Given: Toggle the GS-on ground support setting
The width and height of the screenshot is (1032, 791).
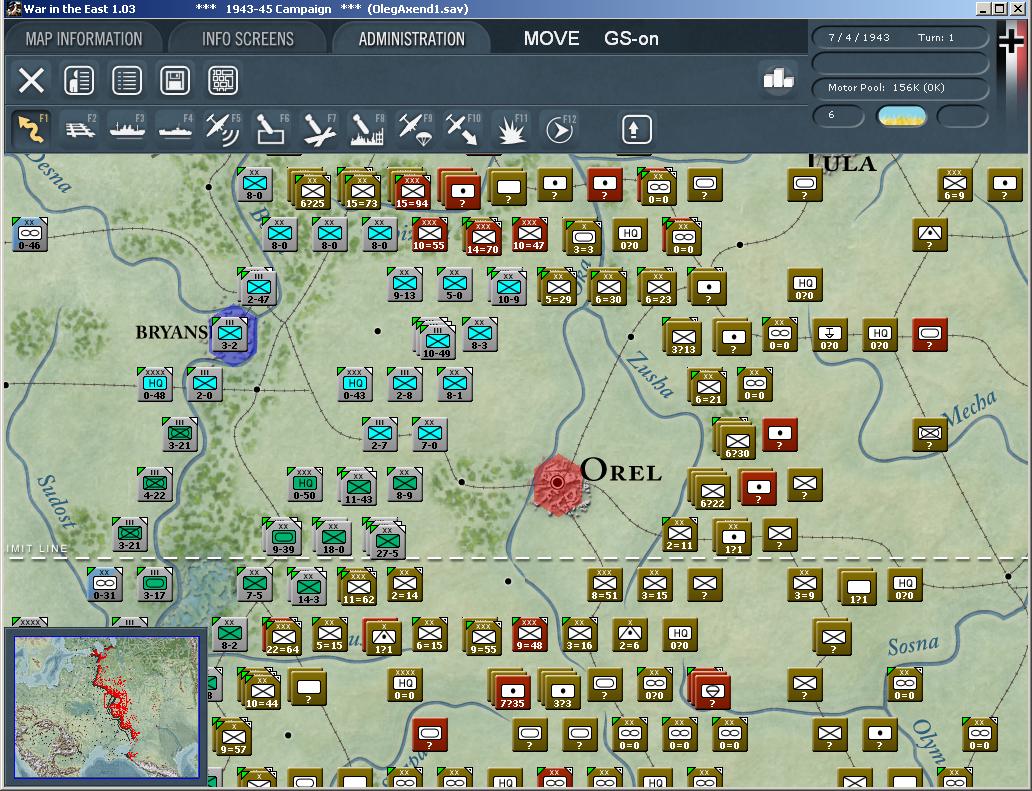Looking at the screenshot, I should pos(631,39).
